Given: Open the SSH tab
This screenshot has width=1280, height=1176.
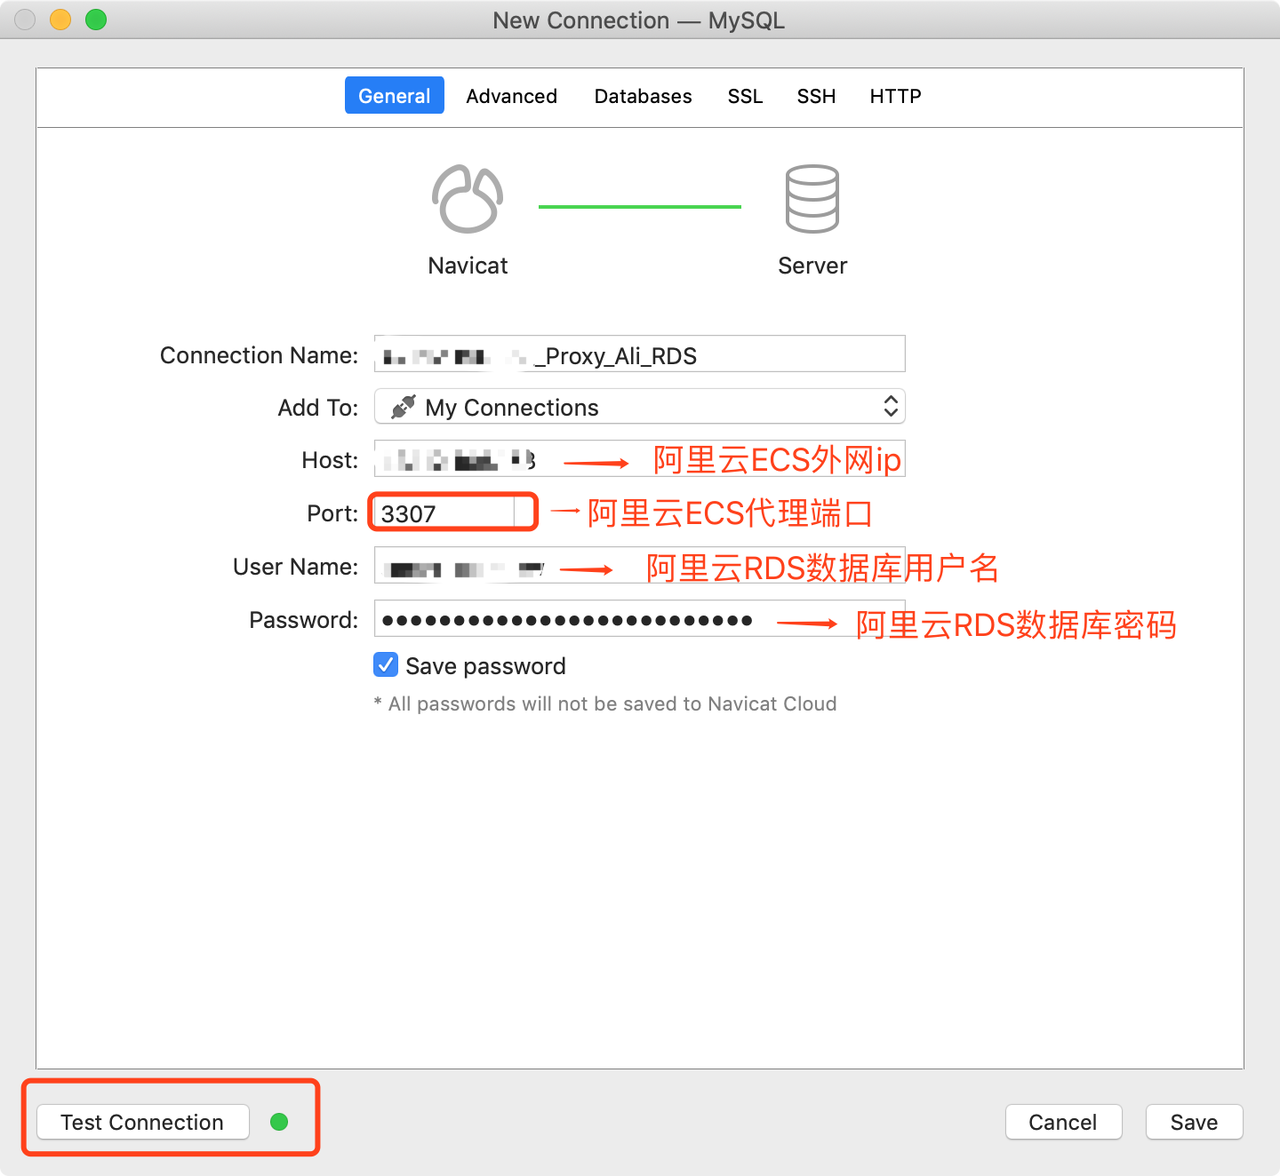Looking at the screenshot, I should click(x=816, y=96).
